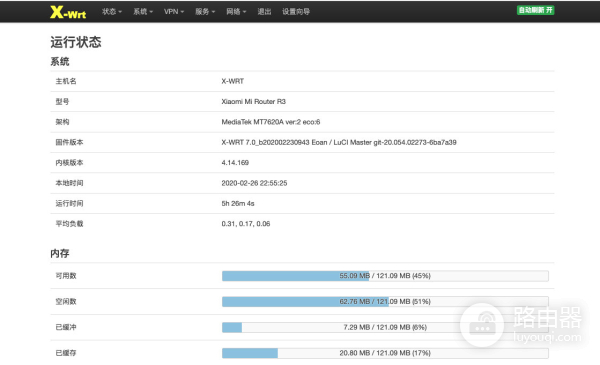Click the 系统 section heading
Screen dimensions: 600x365
[60, 62]
